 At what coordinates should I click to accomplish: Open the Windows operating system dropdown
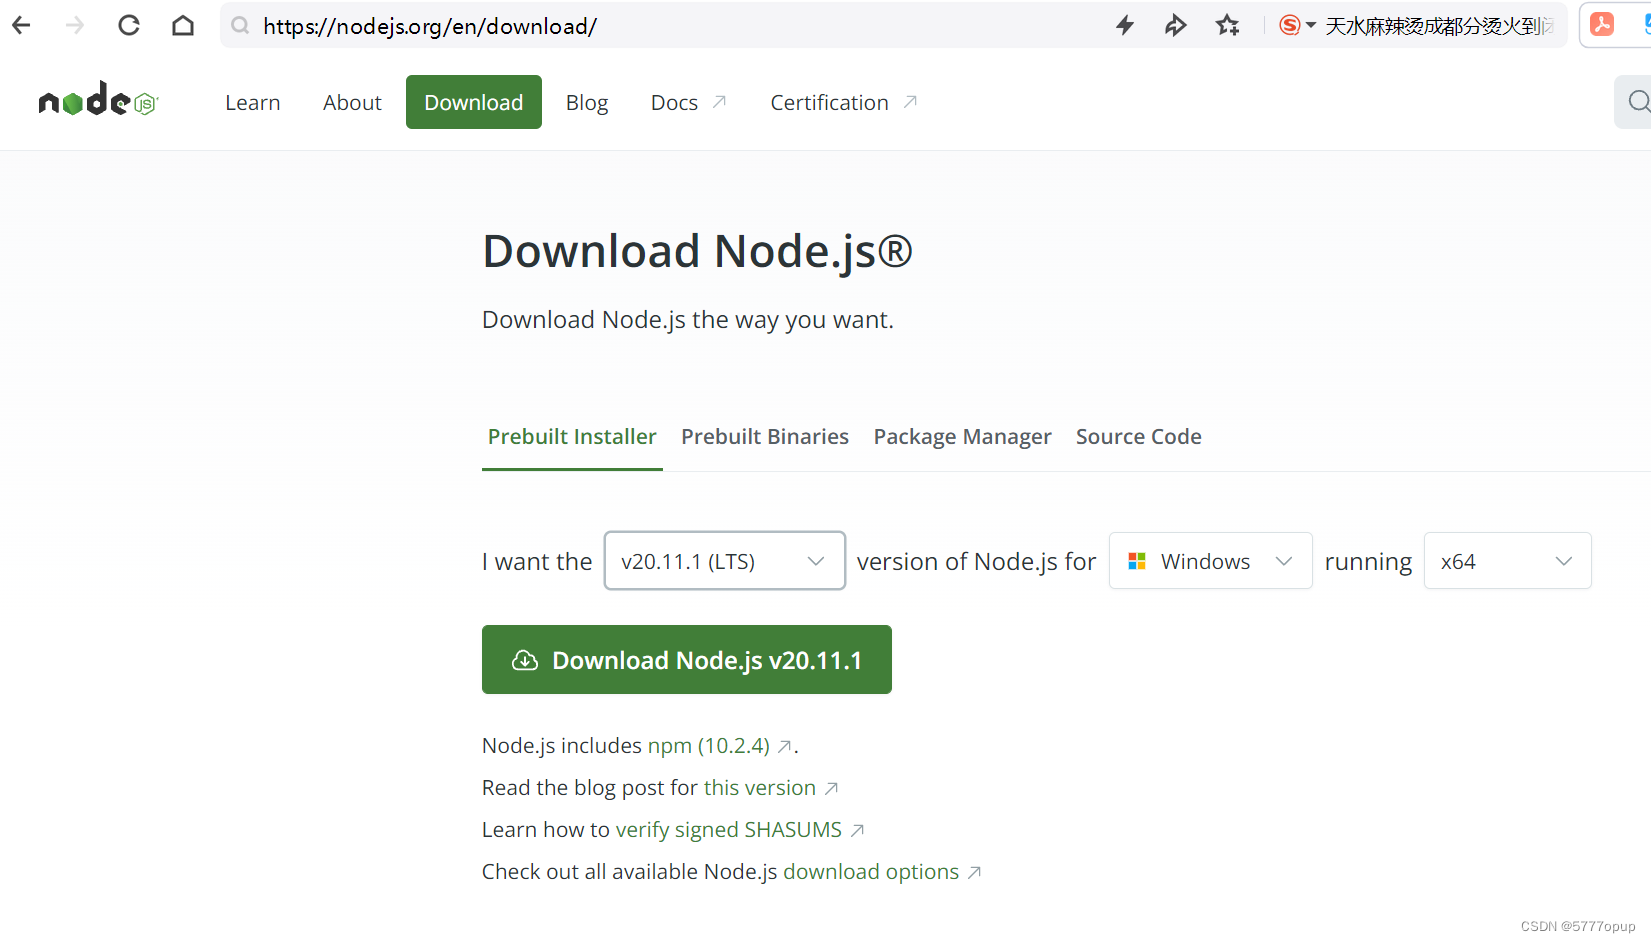tap(1210, 561)
